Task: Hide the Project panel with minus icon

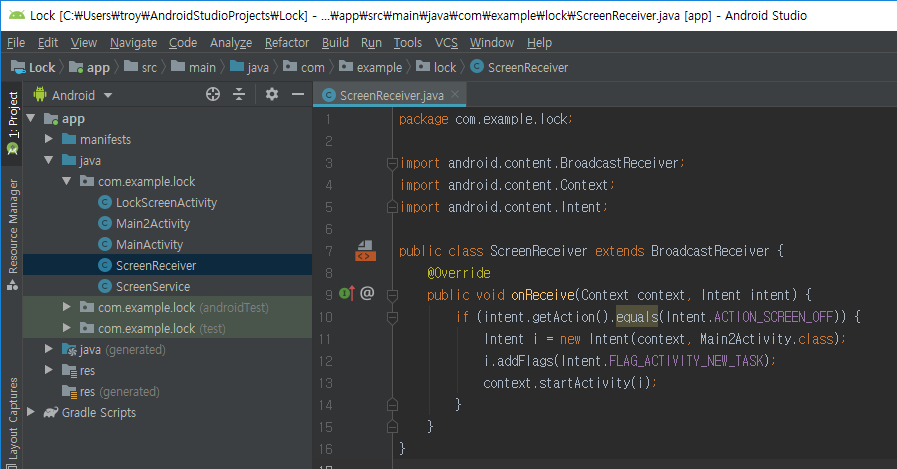Action: 297,94
